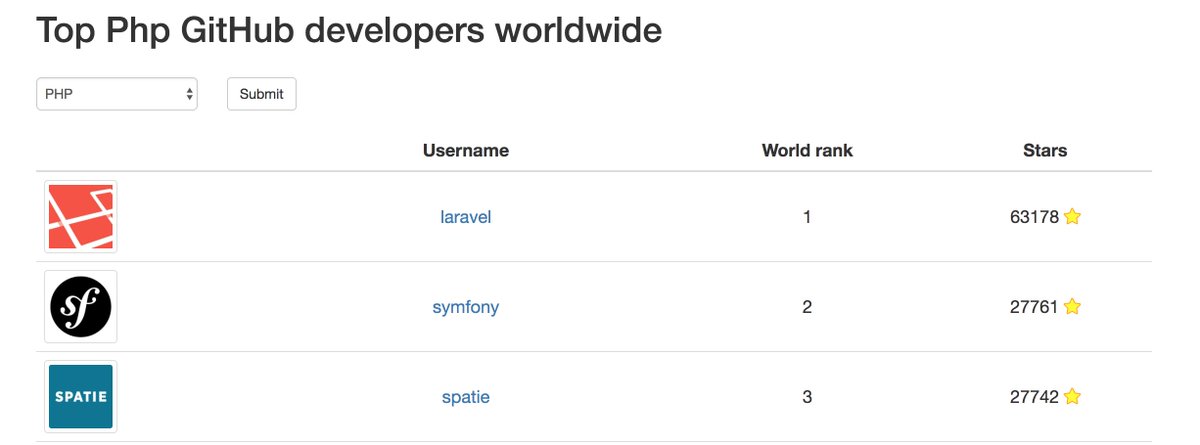The height and width of the screenshot is (445, 1200).
Task: Click the Submit button
Action: 262,94
